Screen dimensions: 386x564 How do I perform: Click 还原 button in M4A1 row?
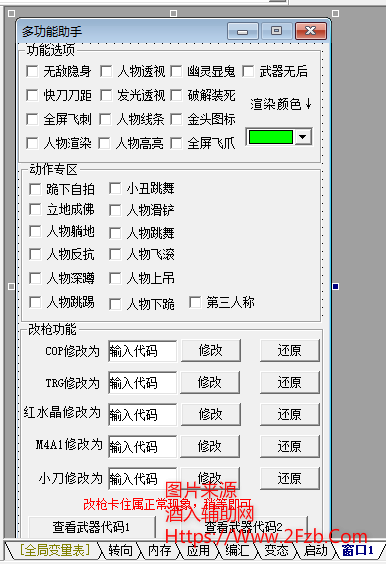[290, 446]
